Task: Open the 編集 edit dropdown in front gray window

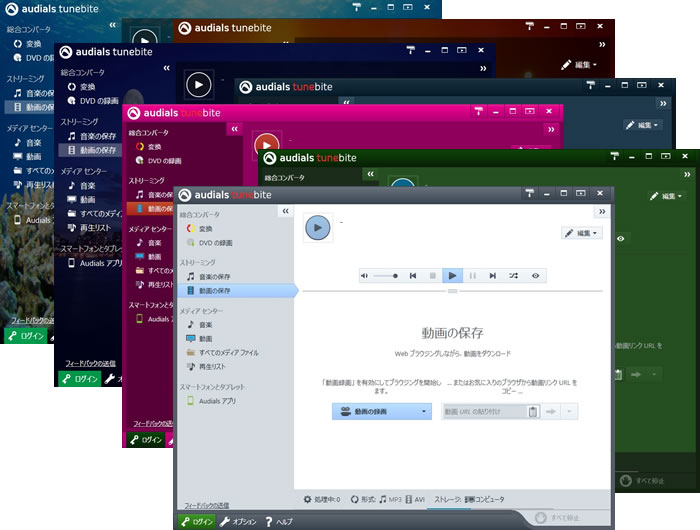Action: pyautogui.click(x=582, y=233)
